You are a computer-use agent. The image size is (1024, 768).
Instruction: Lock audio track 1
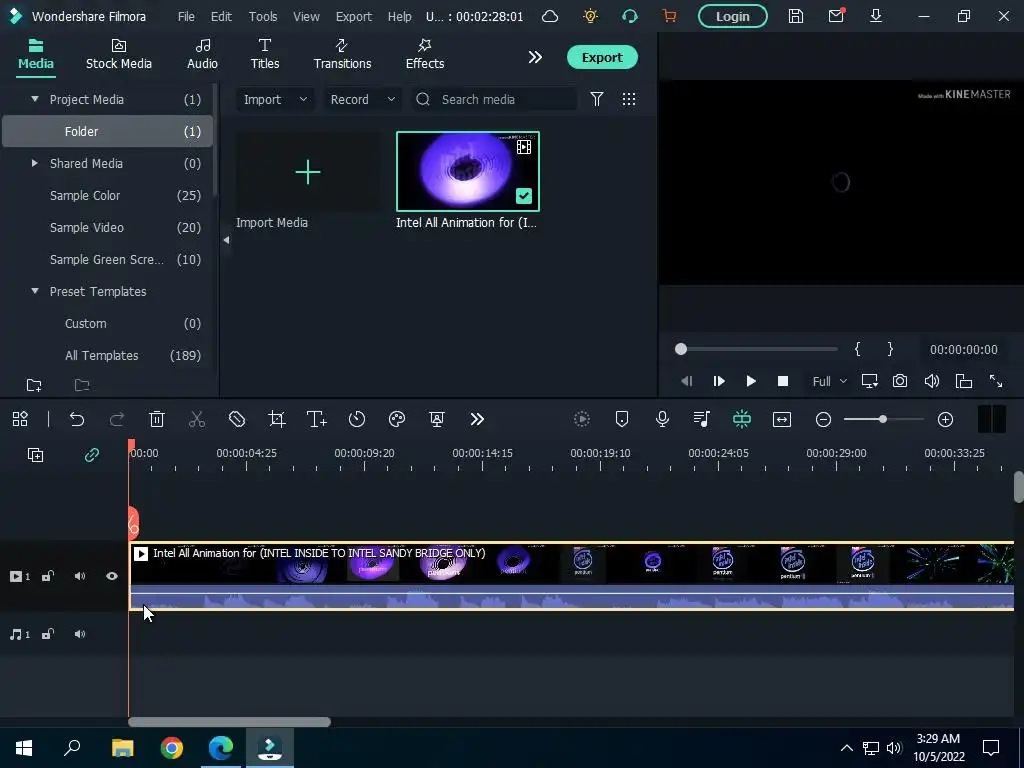coord(48,634)
